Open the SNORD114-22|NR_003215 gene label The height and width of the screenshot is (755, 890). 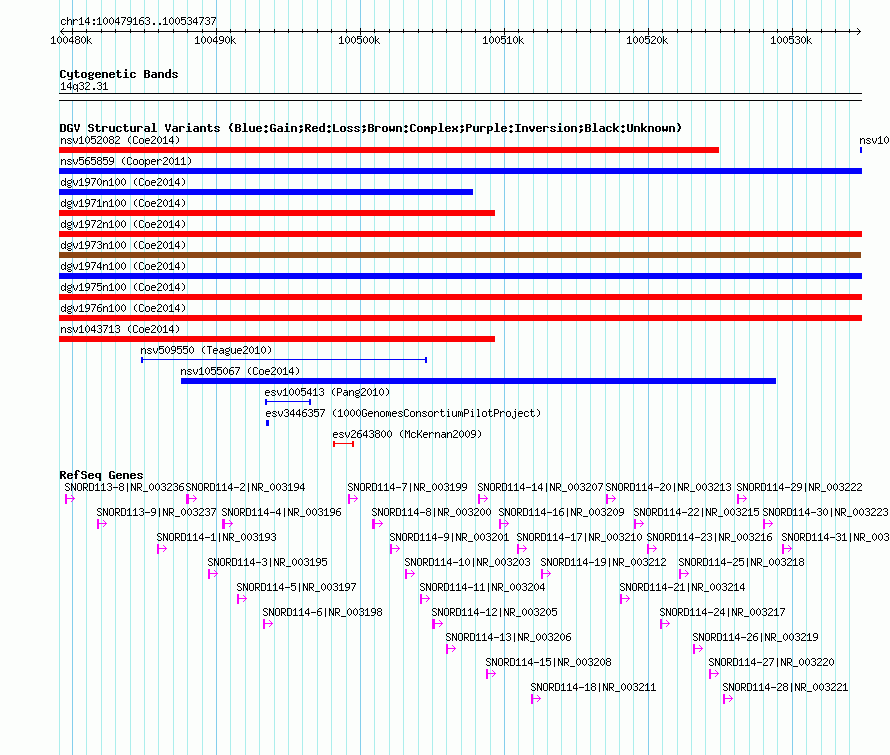click(x=696, y=512)
